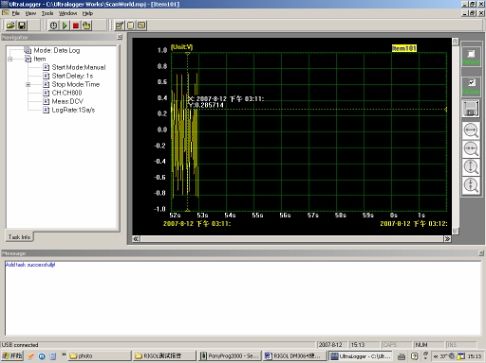486x363 pixels.
Task: Open the File menu
Action: coord(16,13)
